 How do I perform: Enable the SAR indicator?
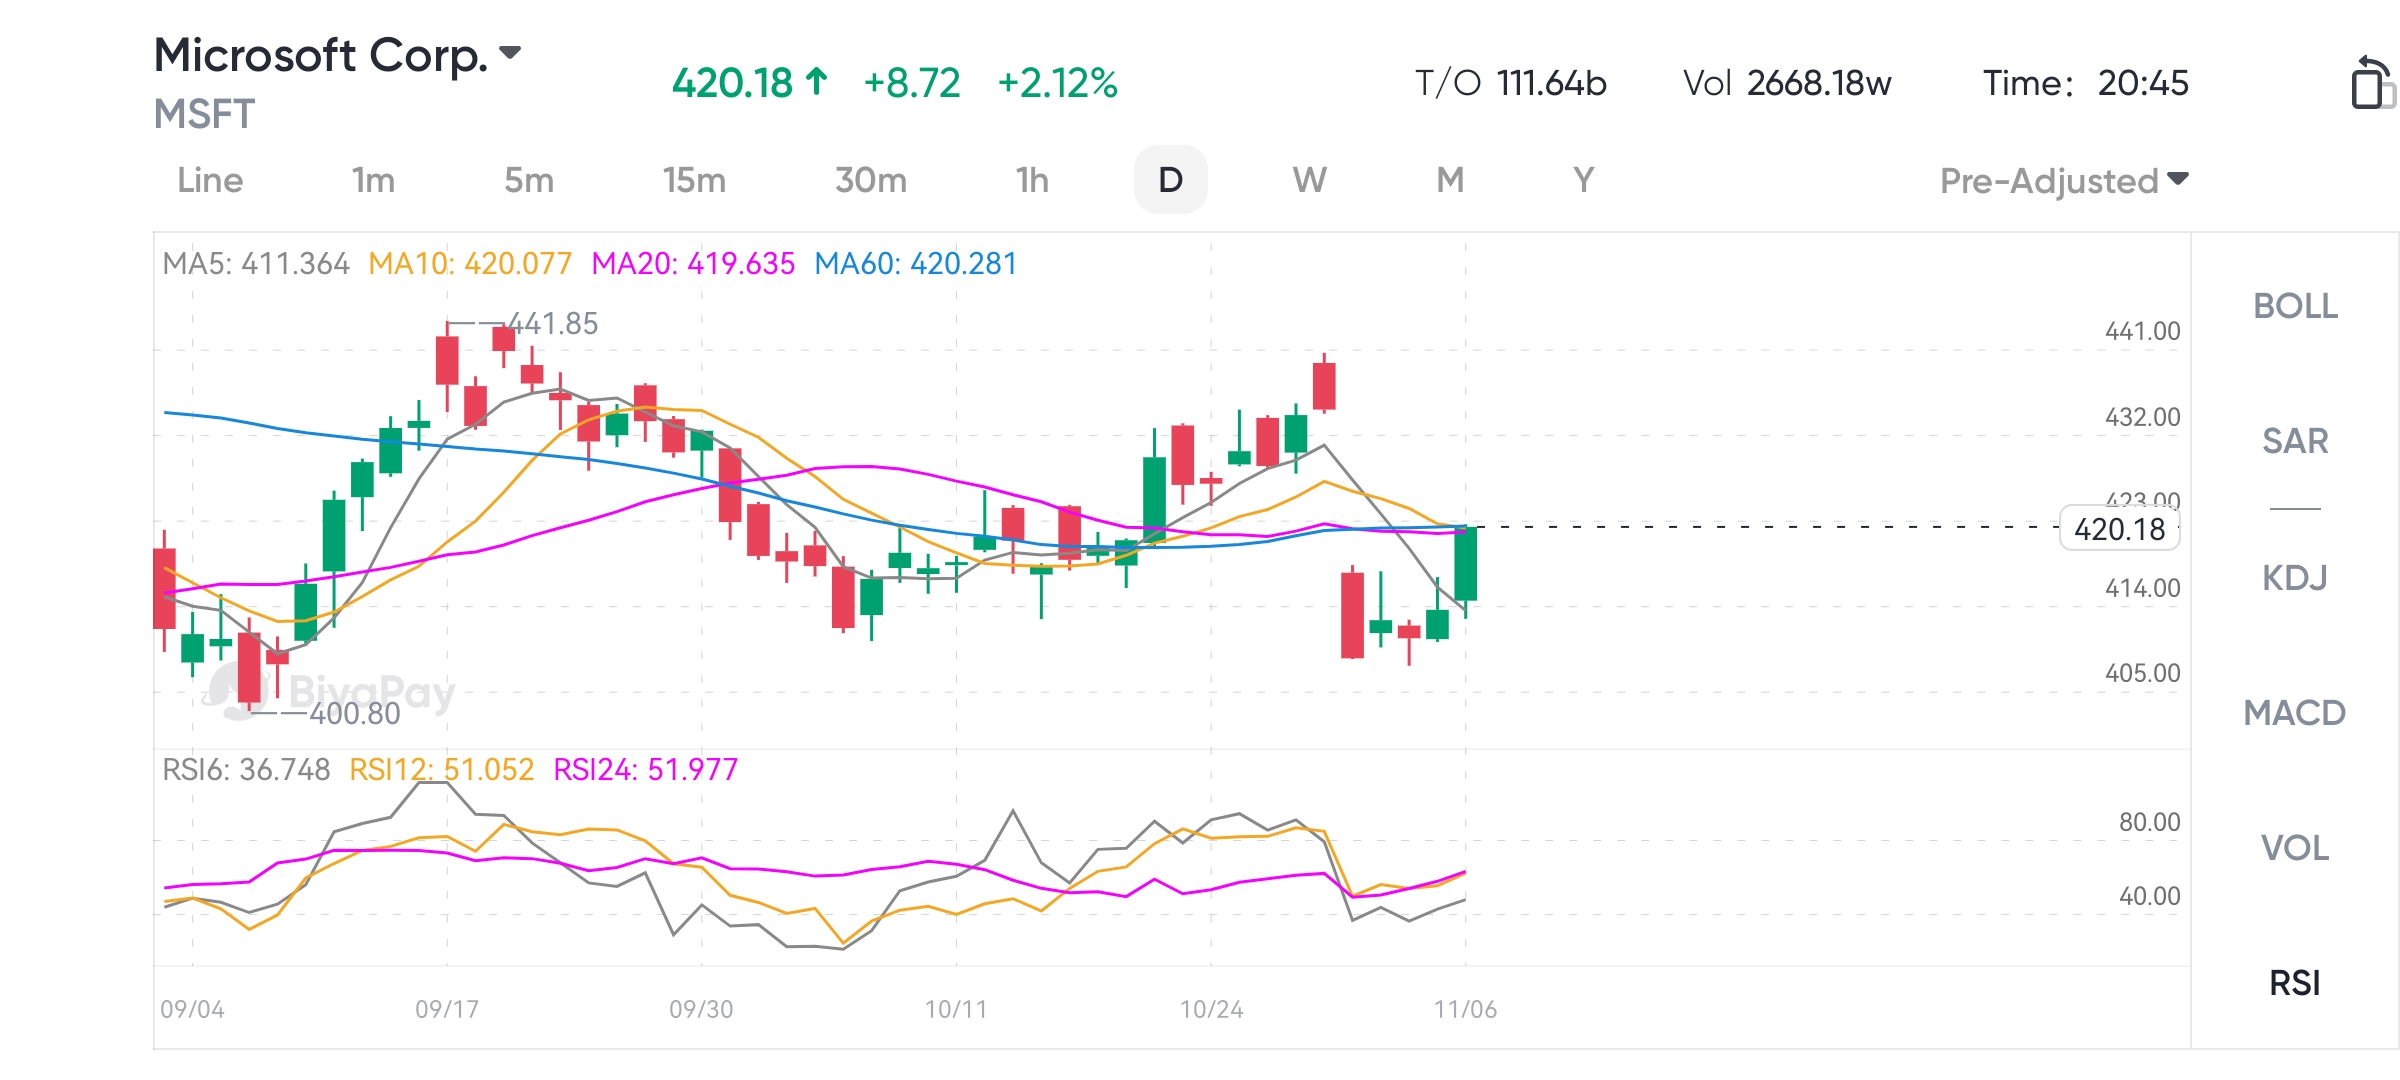pos(2295,441)
